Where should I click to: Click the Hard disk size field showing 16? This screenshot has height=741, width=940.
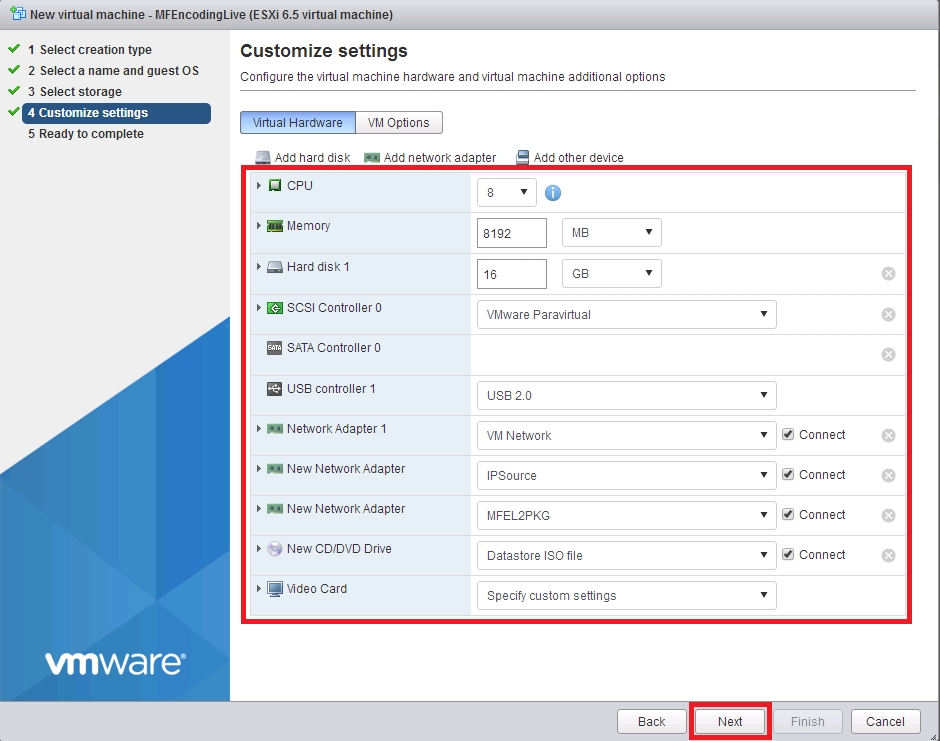click(x=512, y=274)
